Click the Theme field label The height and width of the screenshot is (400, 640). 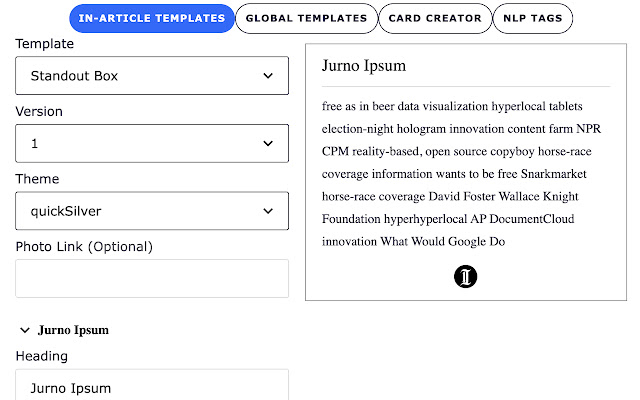tap(37, 179)
